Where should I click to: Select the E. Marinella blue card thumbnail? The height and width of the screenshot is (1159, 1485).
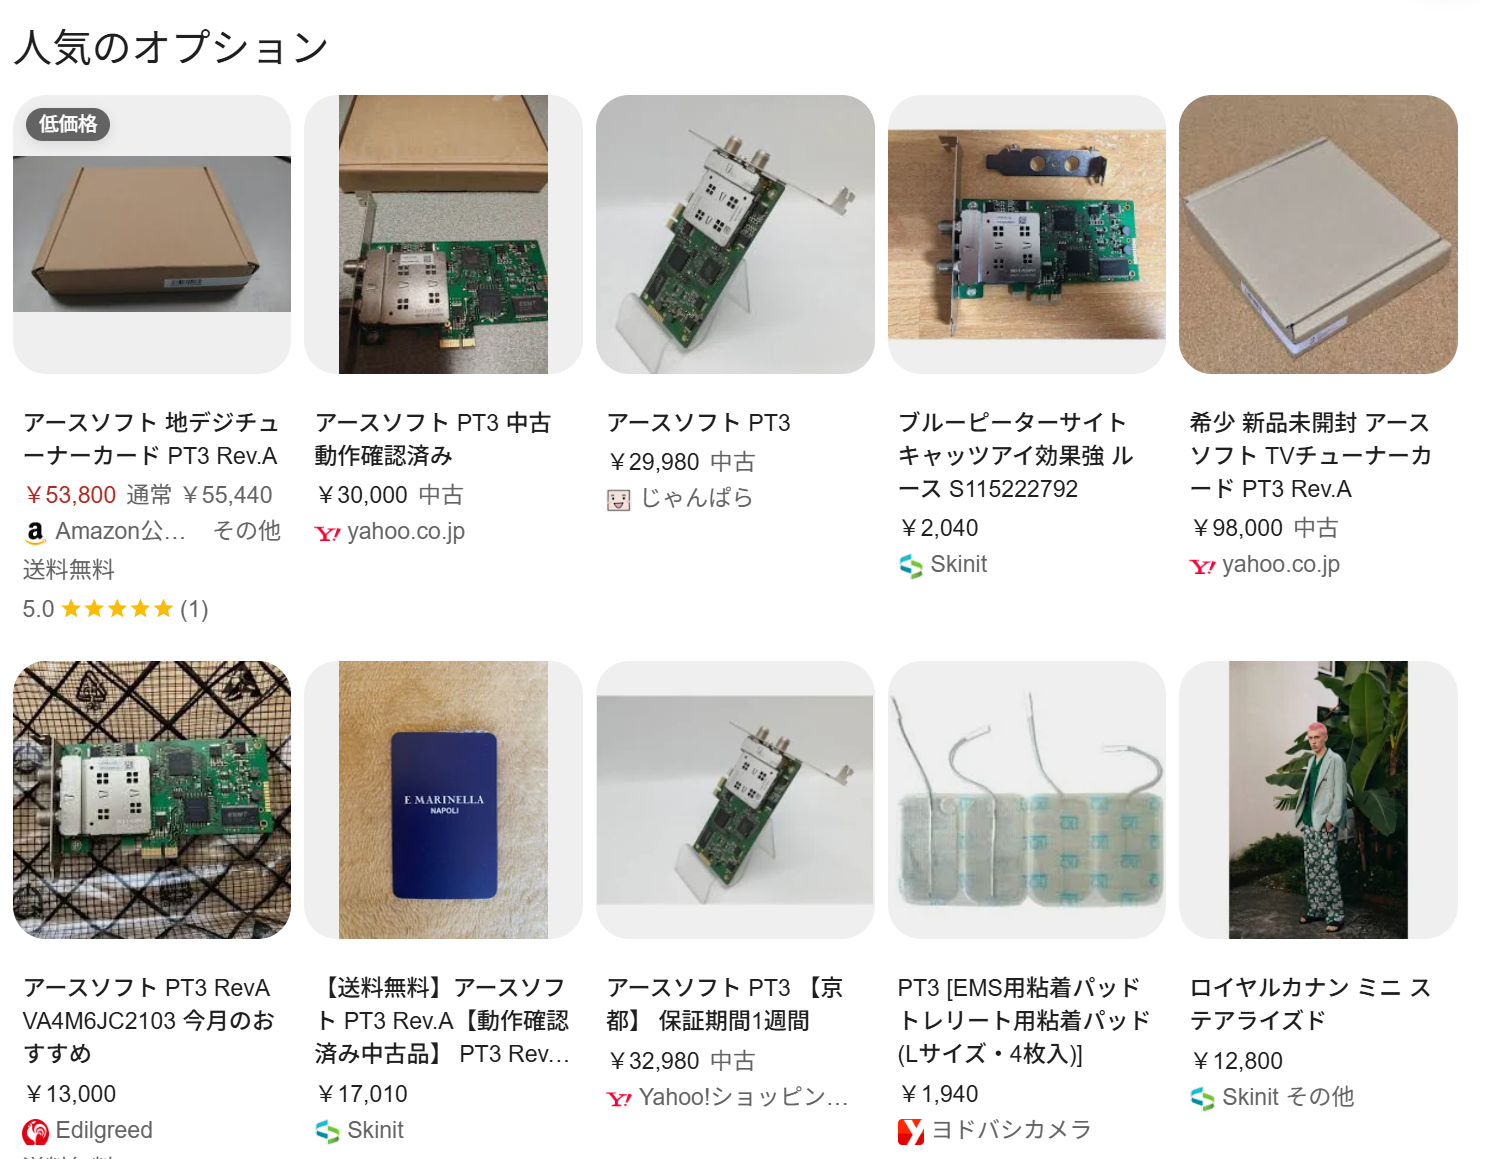coord(443,800)
